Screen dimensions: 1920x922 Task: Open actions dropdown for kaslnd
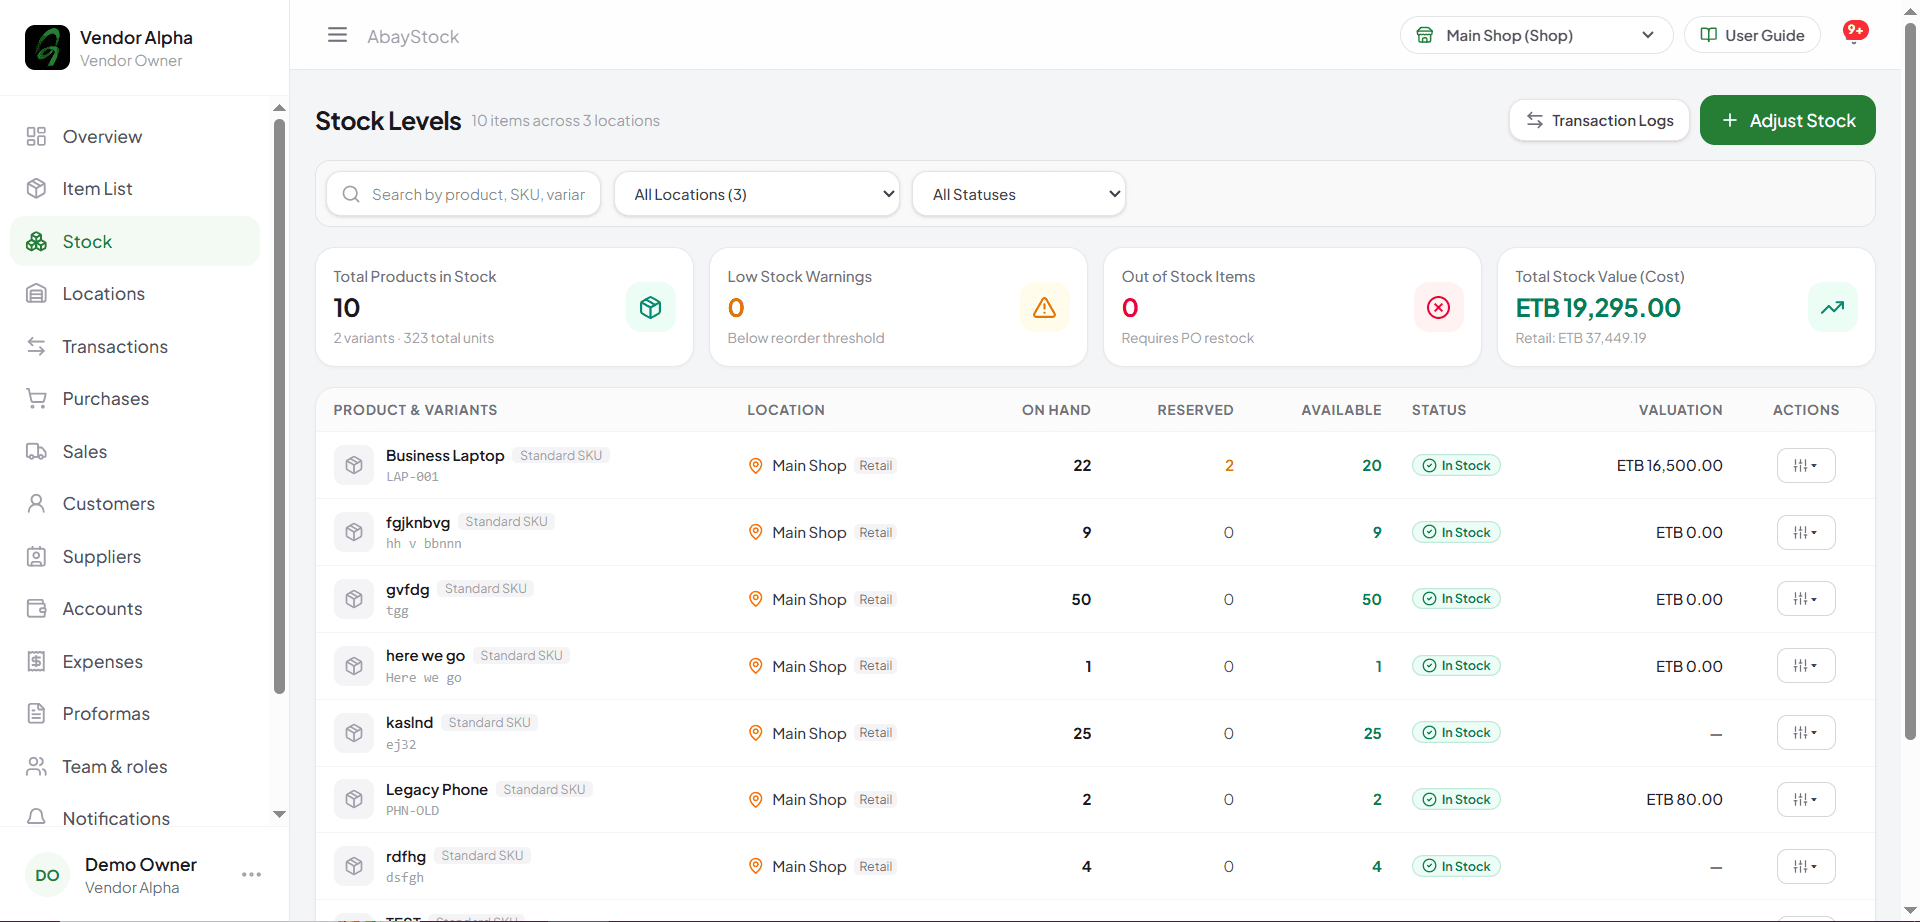[x=1806, y=733]
